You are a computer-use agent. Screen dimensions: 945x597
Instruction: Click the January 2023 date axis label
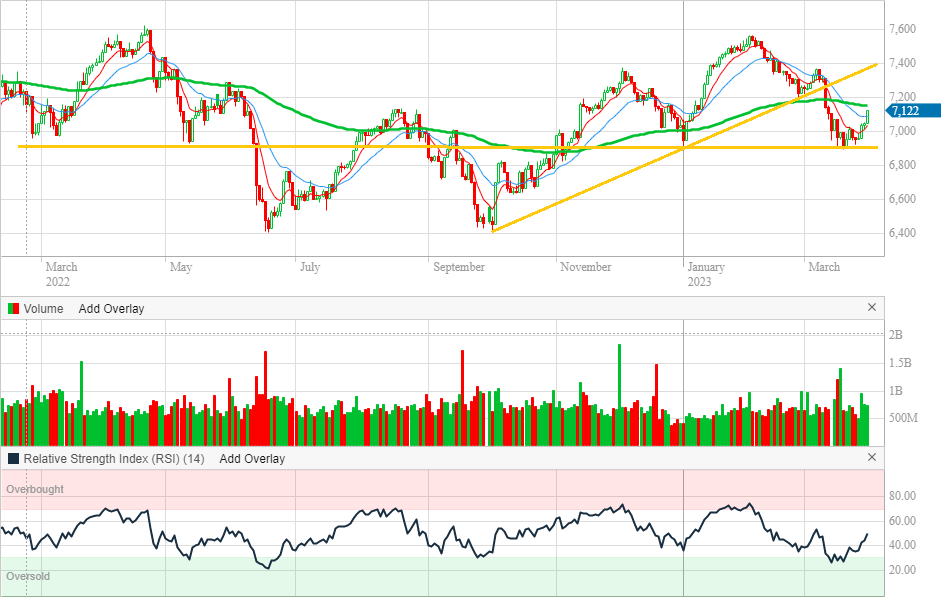click(706, 274)
